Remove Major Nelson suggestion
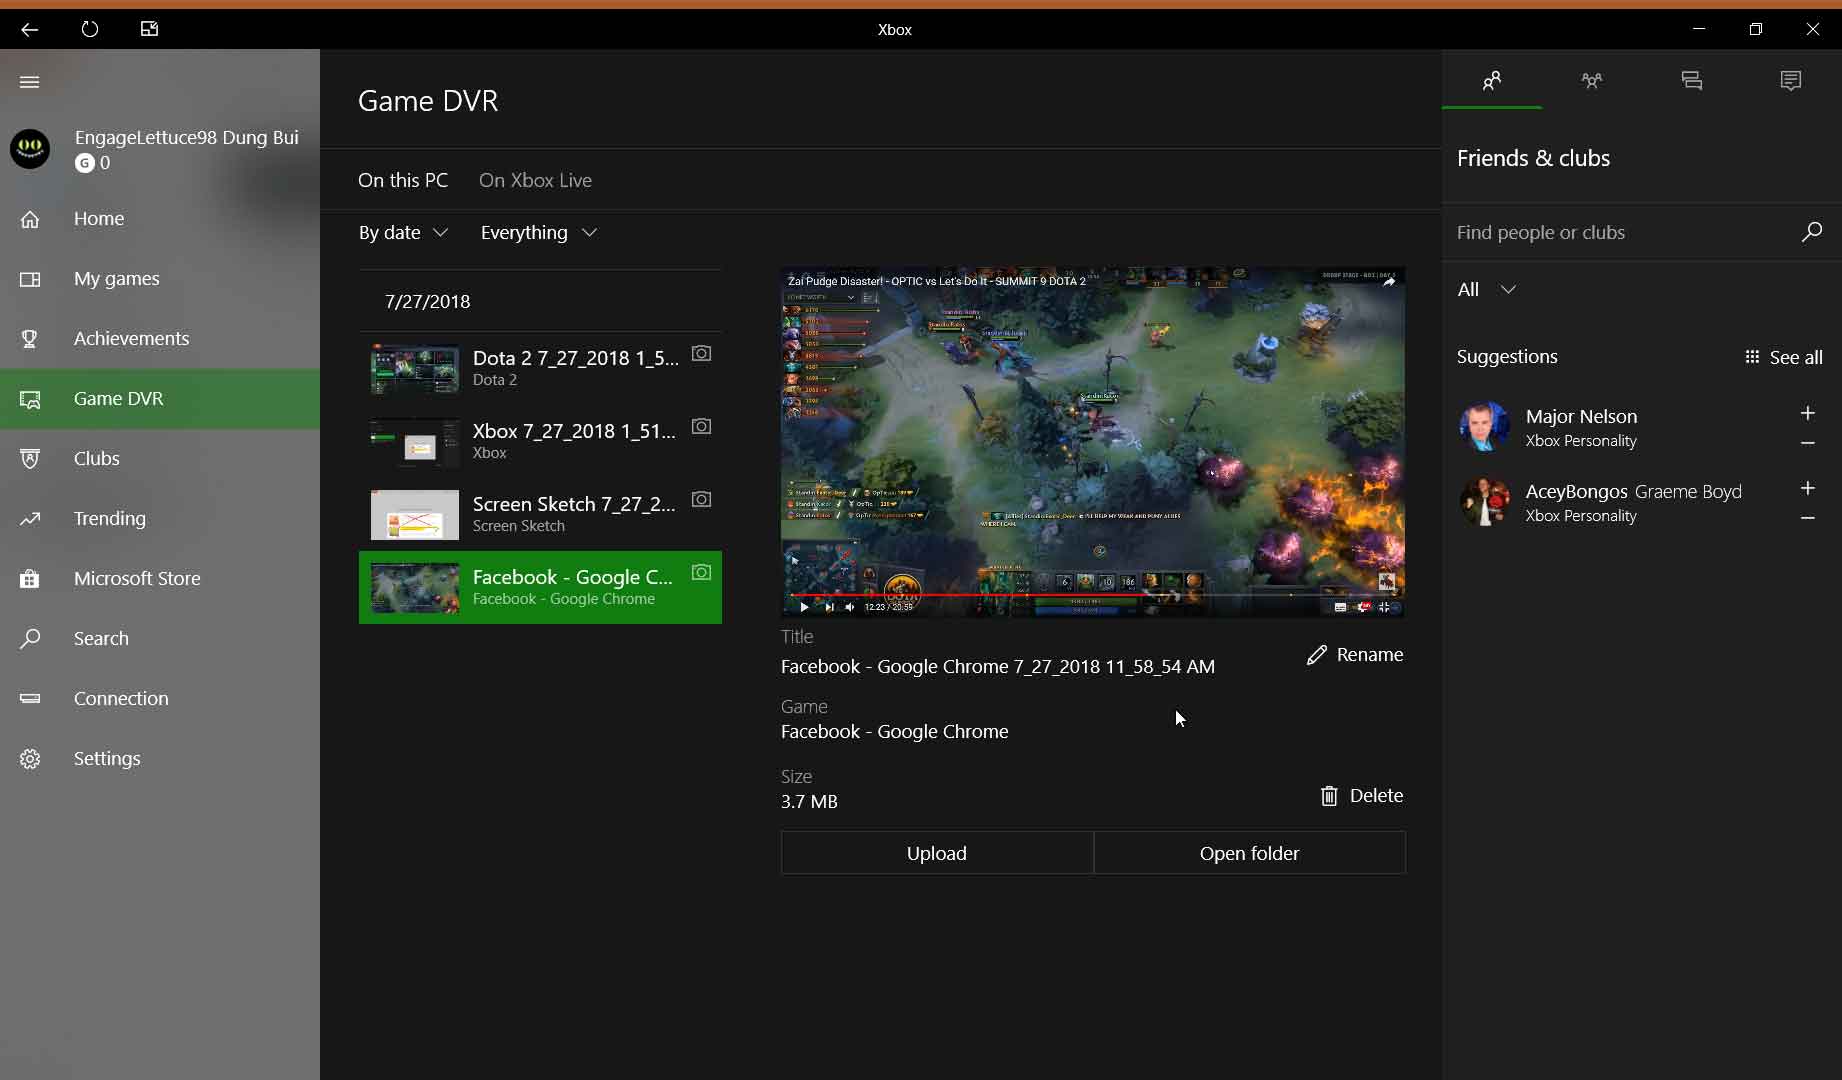The image size is (1842, 1080). [1807, 442]
